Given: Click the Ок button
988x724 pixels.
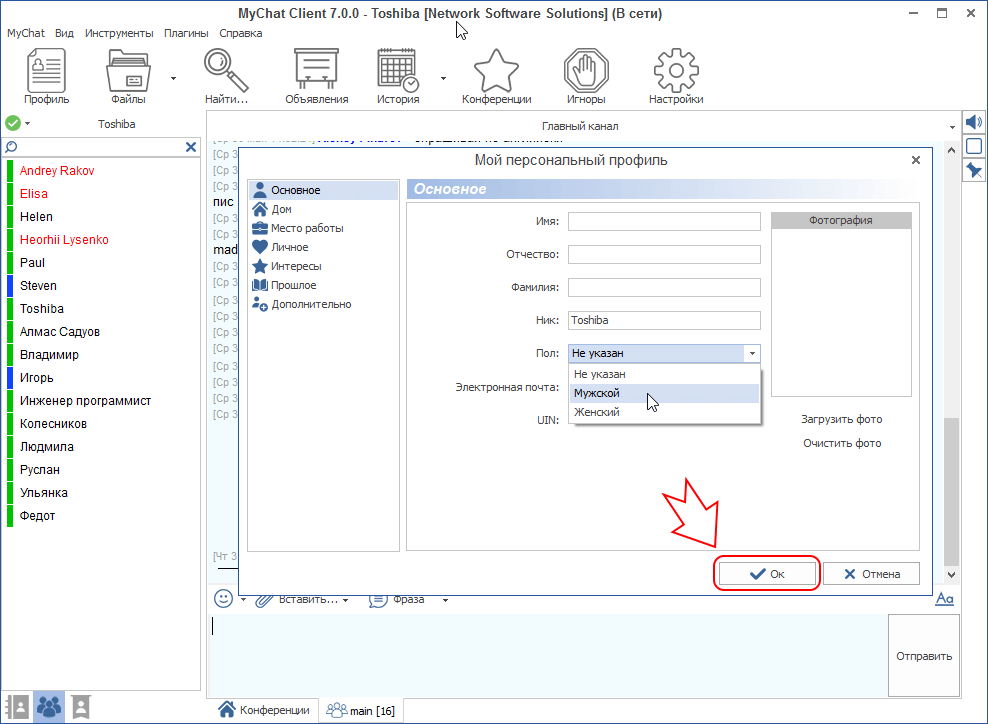Looking at the screenshot, I should click(767, 574).
